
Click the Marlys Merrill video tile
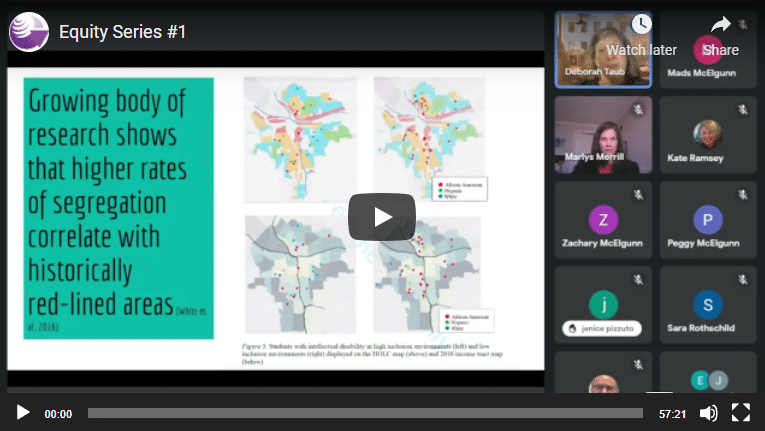[x=603, y=135]
